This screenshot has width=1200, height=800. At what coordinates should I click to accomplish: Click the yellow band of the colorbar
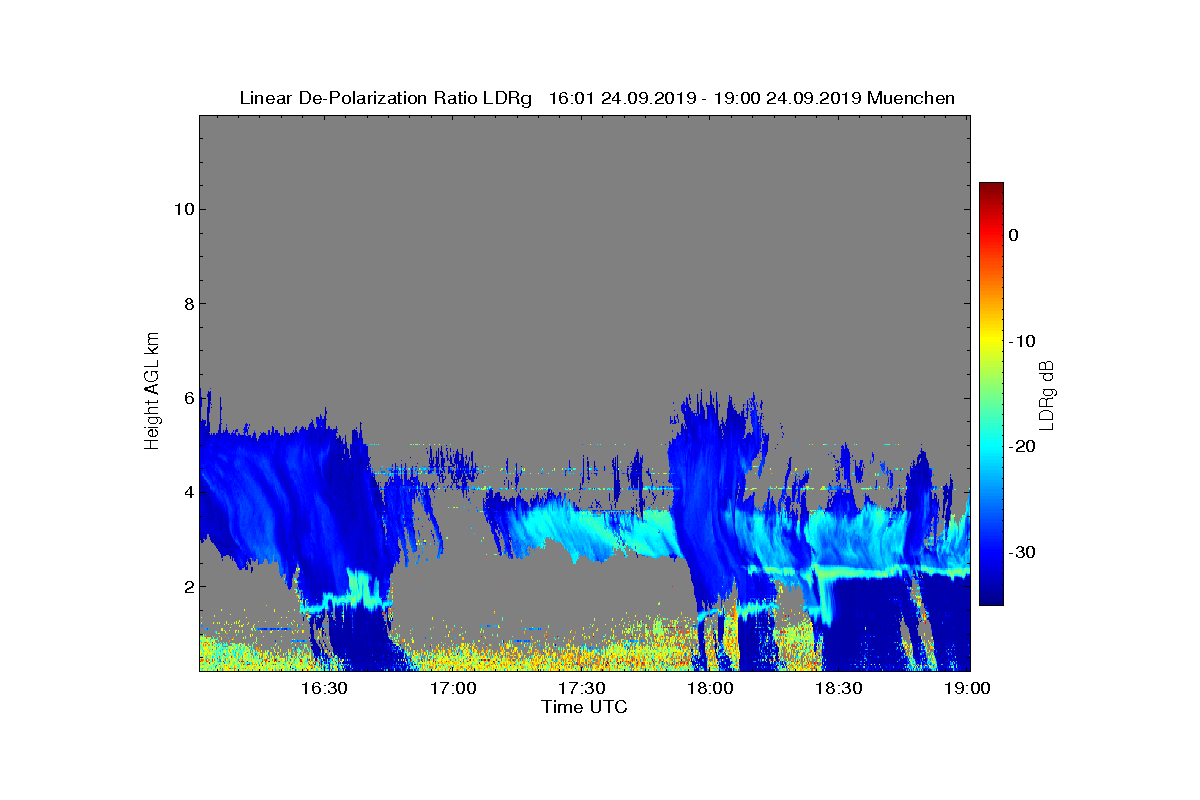[991, 341]
